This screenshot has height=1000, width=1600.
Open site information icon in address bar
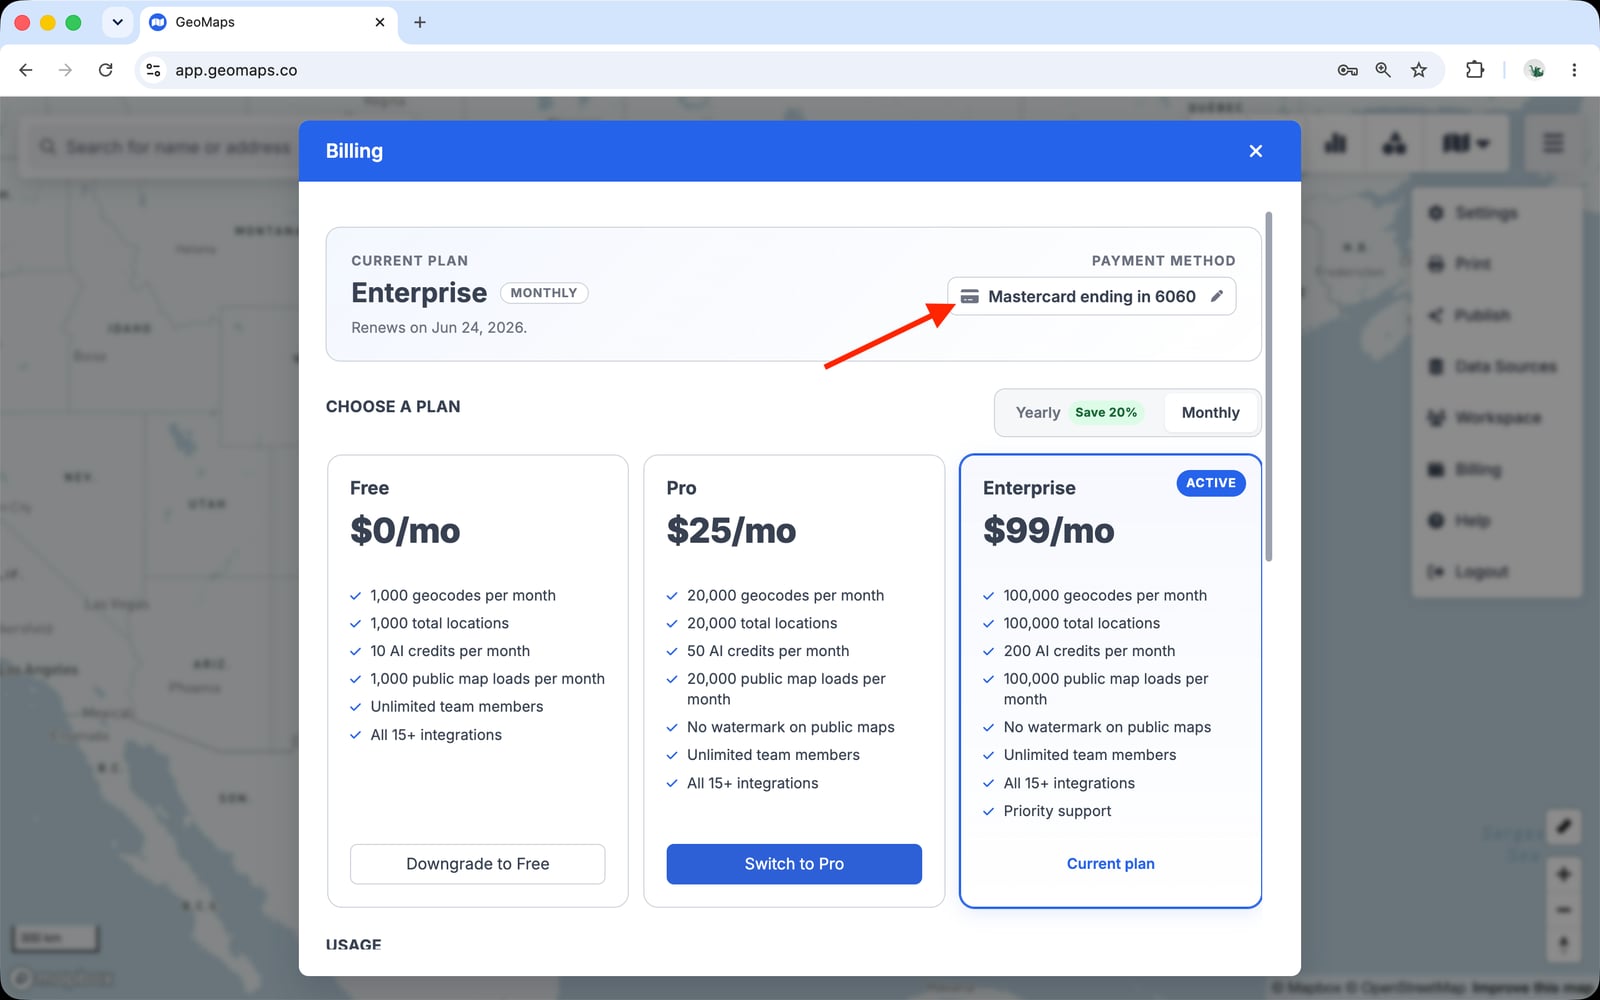coord(153,70)
